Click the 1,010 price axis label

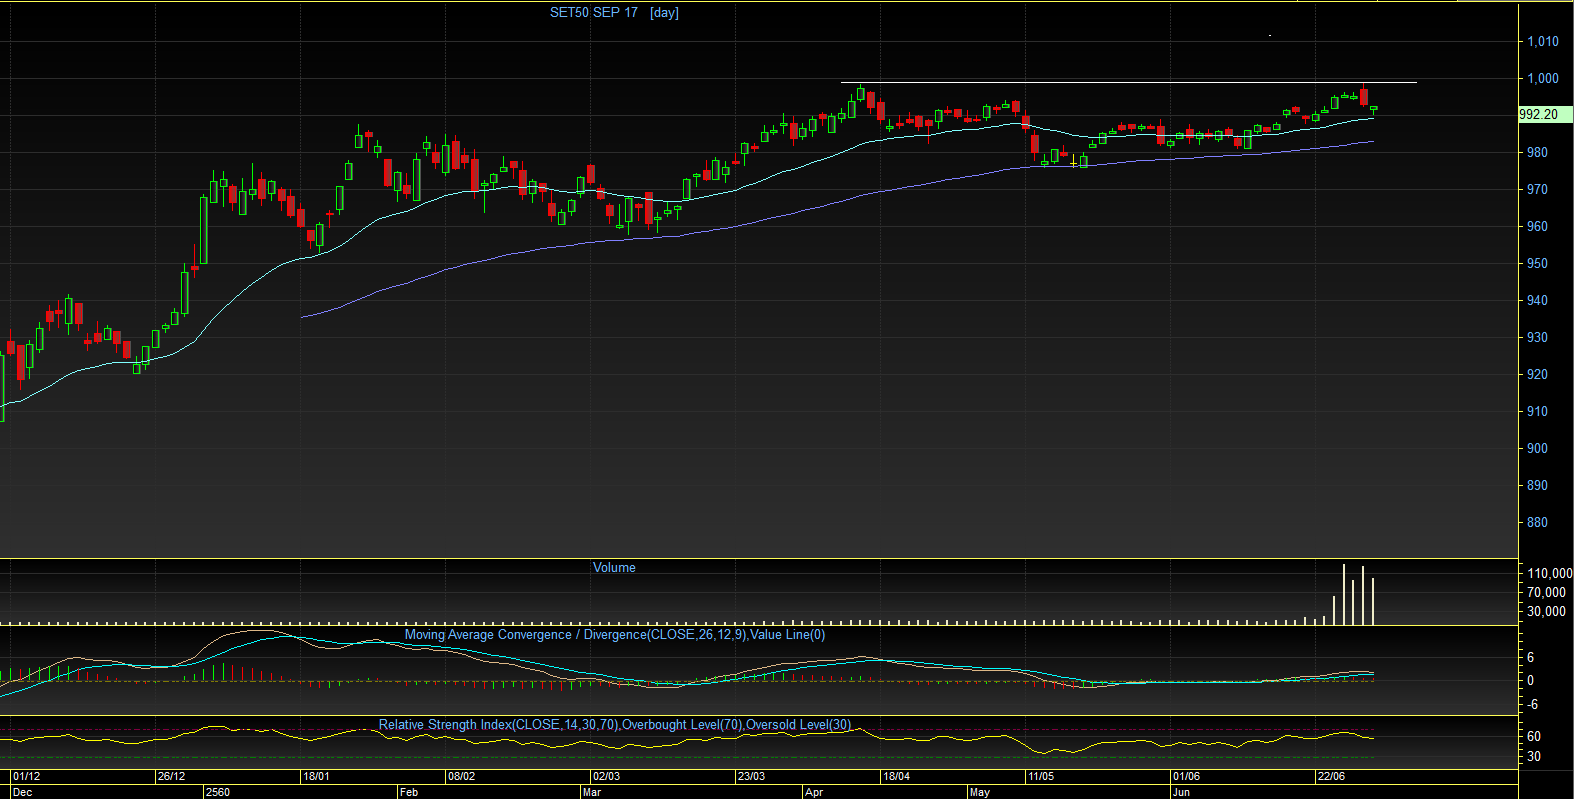[1542, 41]
